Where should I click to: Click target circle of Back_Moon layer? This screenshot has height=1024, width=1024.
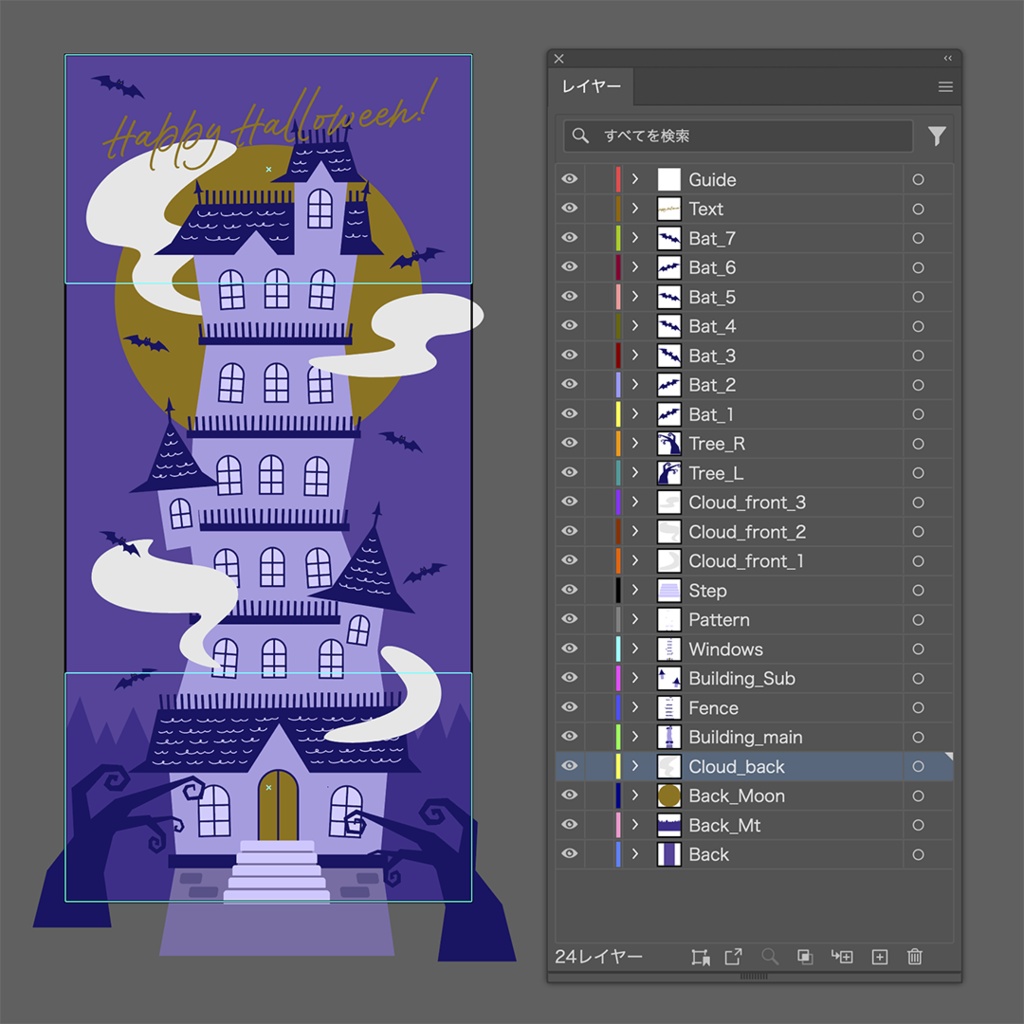[x=918, y=796]
